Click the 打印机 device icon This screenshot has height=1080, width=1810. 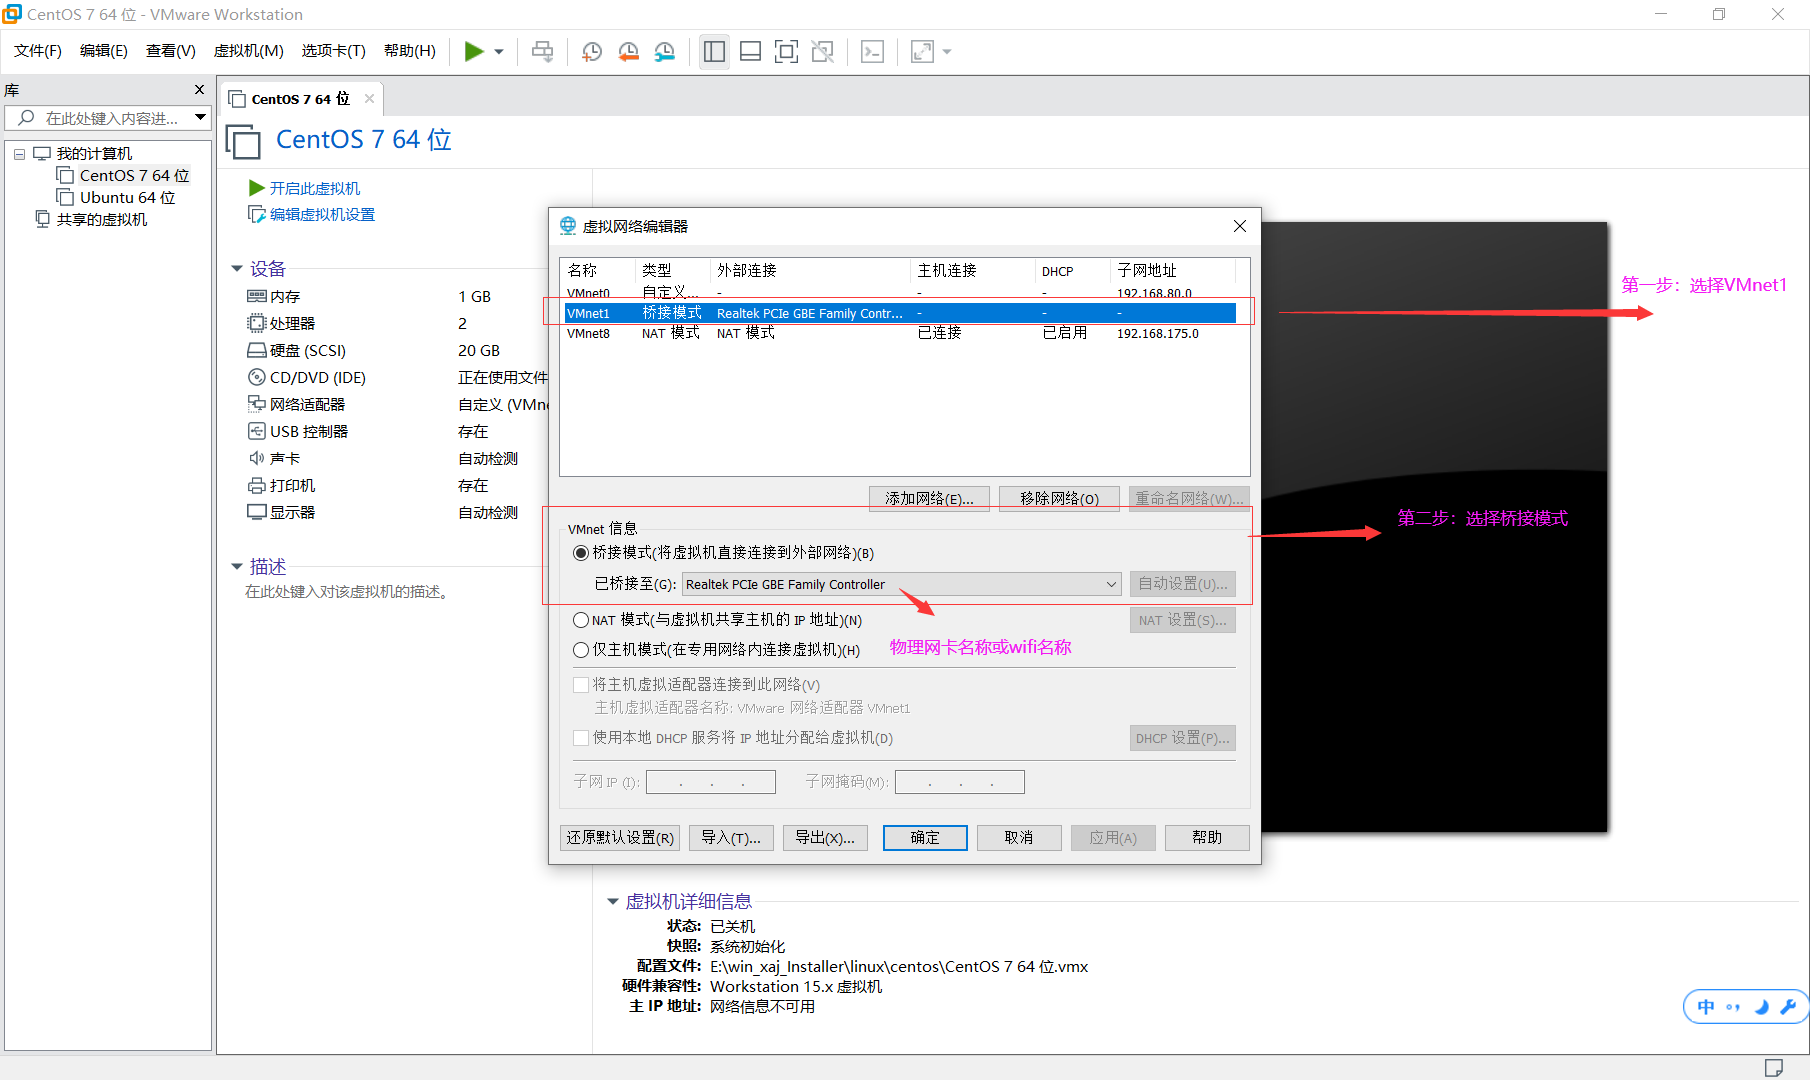[256, 485]
